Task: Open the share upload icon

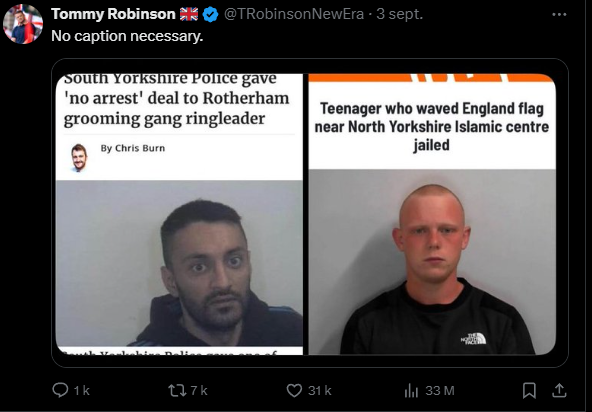Action: point(559,390)
